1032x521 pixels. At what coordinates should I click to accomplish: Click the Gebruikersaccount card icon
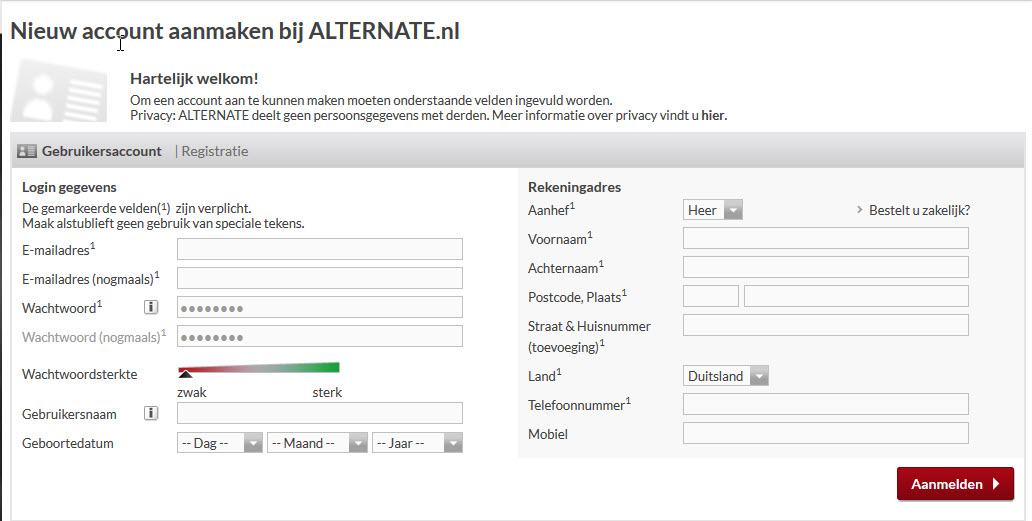pos(26,151)
